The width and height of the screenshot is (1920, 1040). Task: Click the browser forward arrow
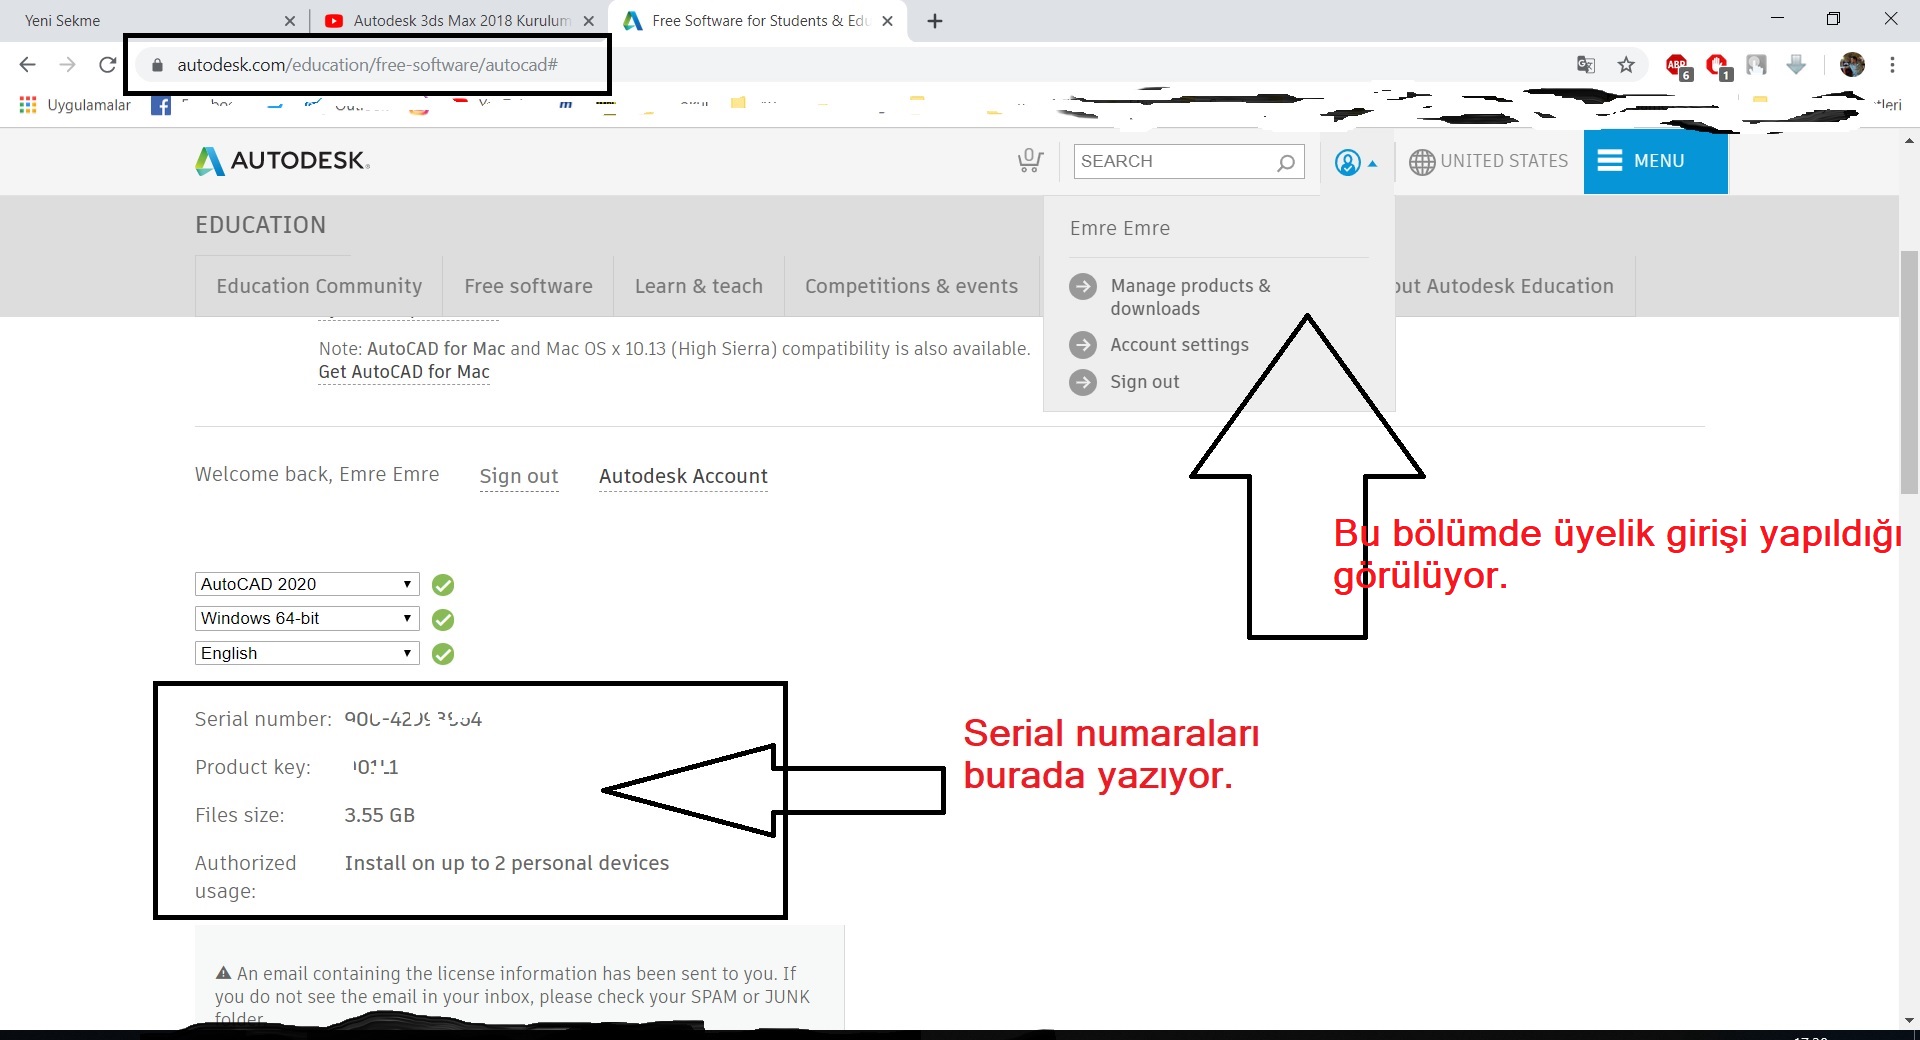click(67, 65)
